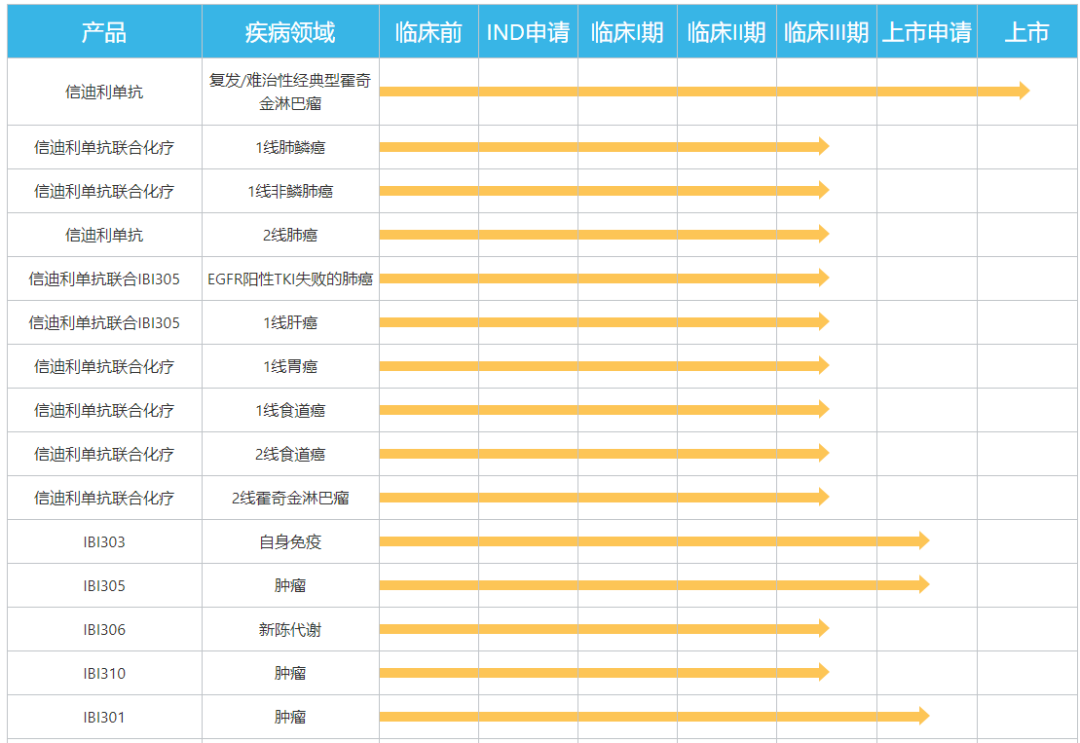The width and height of the screenshot is (1080, 743).
Task: Select the 2线肺癌 cell
Action: 291,235
